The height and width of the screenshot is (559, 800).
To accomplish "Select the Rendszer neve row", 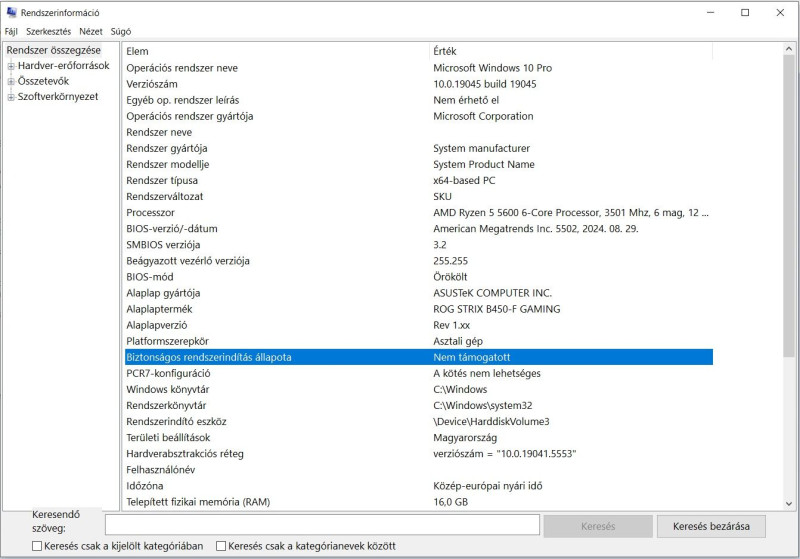I will click(x=418, y=132).
